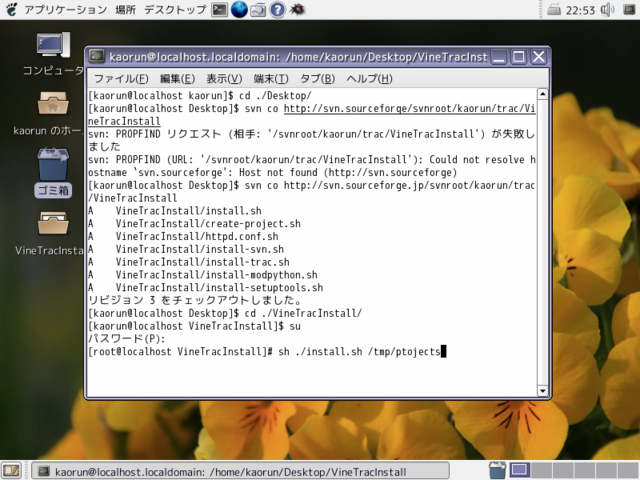The width and height of the screenshot is (640, 480).
Task: Switch to the first workspace in pager
Action: [519, 471]
